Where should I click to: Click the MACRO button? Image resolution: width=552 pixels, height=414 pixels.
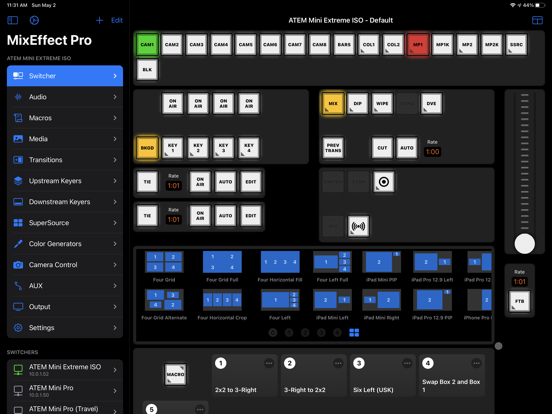[x=175, y=374]
